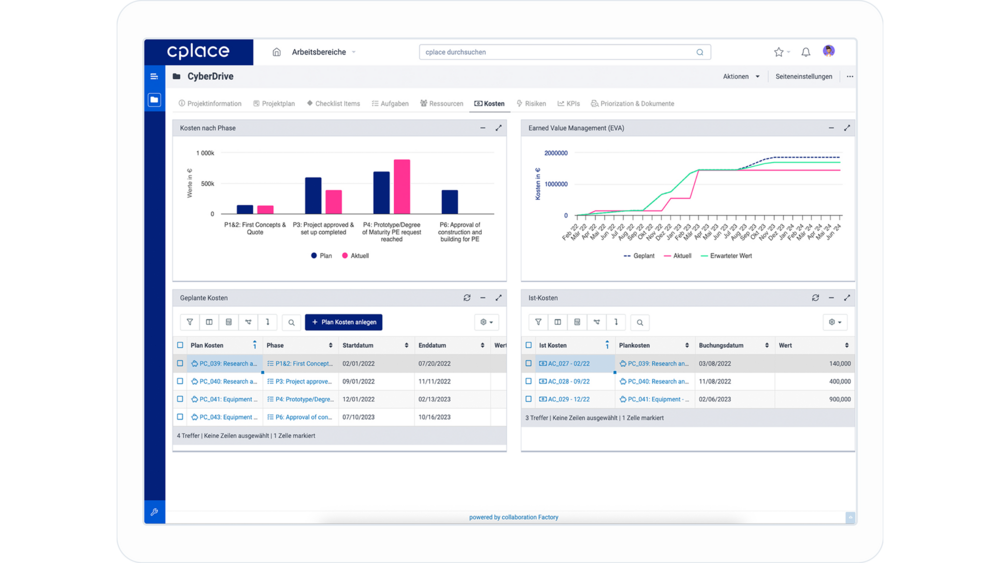Viewport: 1000px width, 563px height.
Task: Click Plan Kosten anlegen button
Action: click(343, 322)
